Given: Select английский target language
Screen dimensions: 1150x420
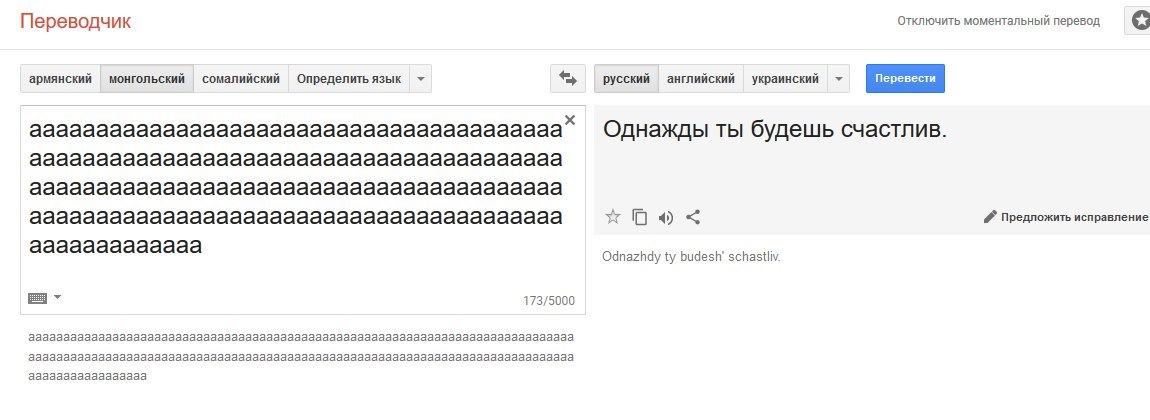Looking at the screenshot, I should click(700, 78).
